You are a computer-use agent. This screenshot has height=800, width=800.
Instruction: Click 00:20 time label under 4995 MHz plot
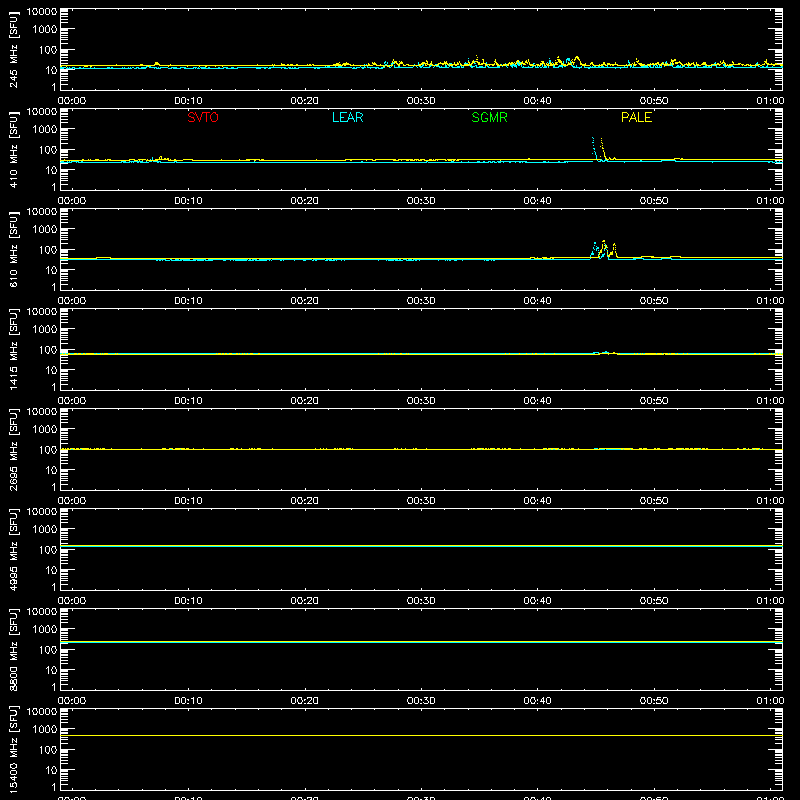coord(305,601)
